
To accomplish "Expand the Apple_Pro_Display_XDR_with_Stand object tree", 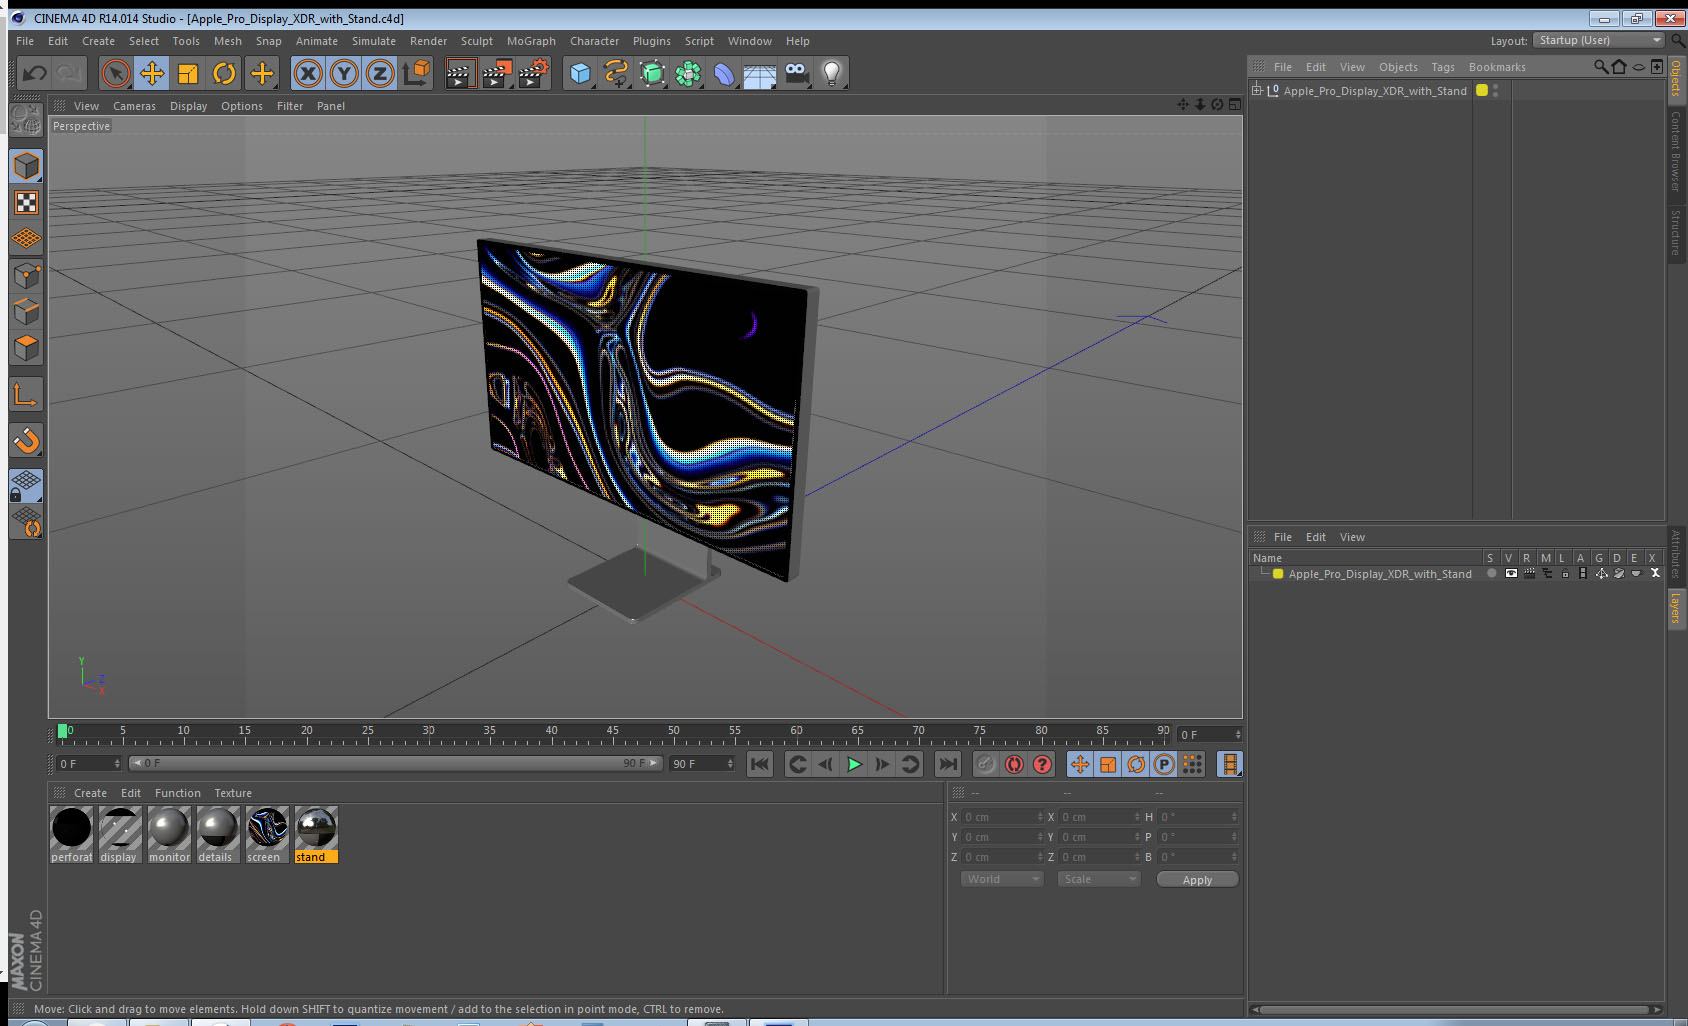I will coord(1257,91).
